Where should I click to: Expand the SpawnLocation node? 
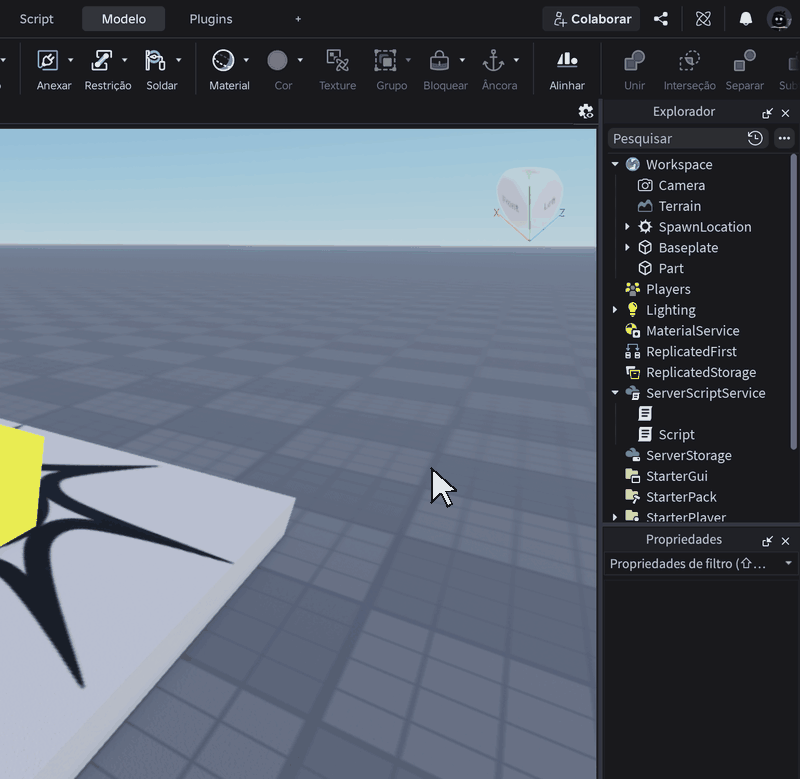[628, 227]
